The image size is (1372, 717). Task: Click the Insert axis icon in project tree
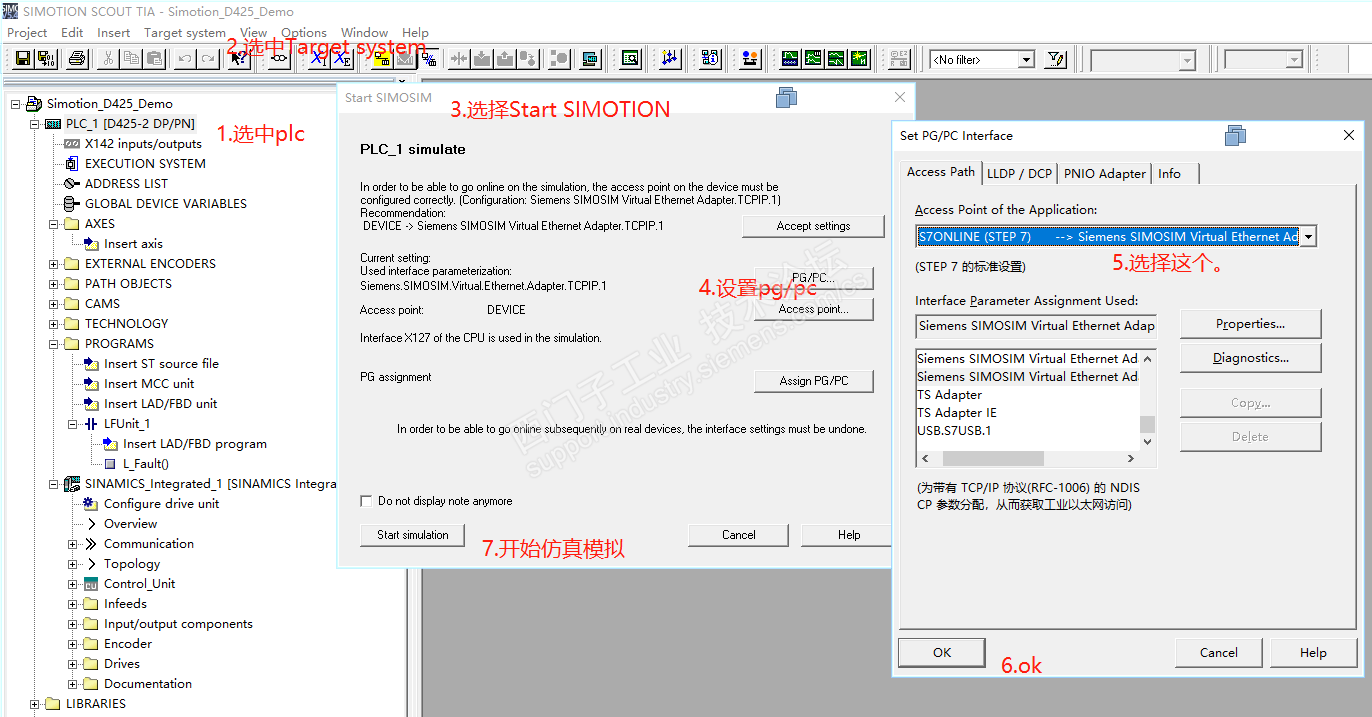click(91, 243)
